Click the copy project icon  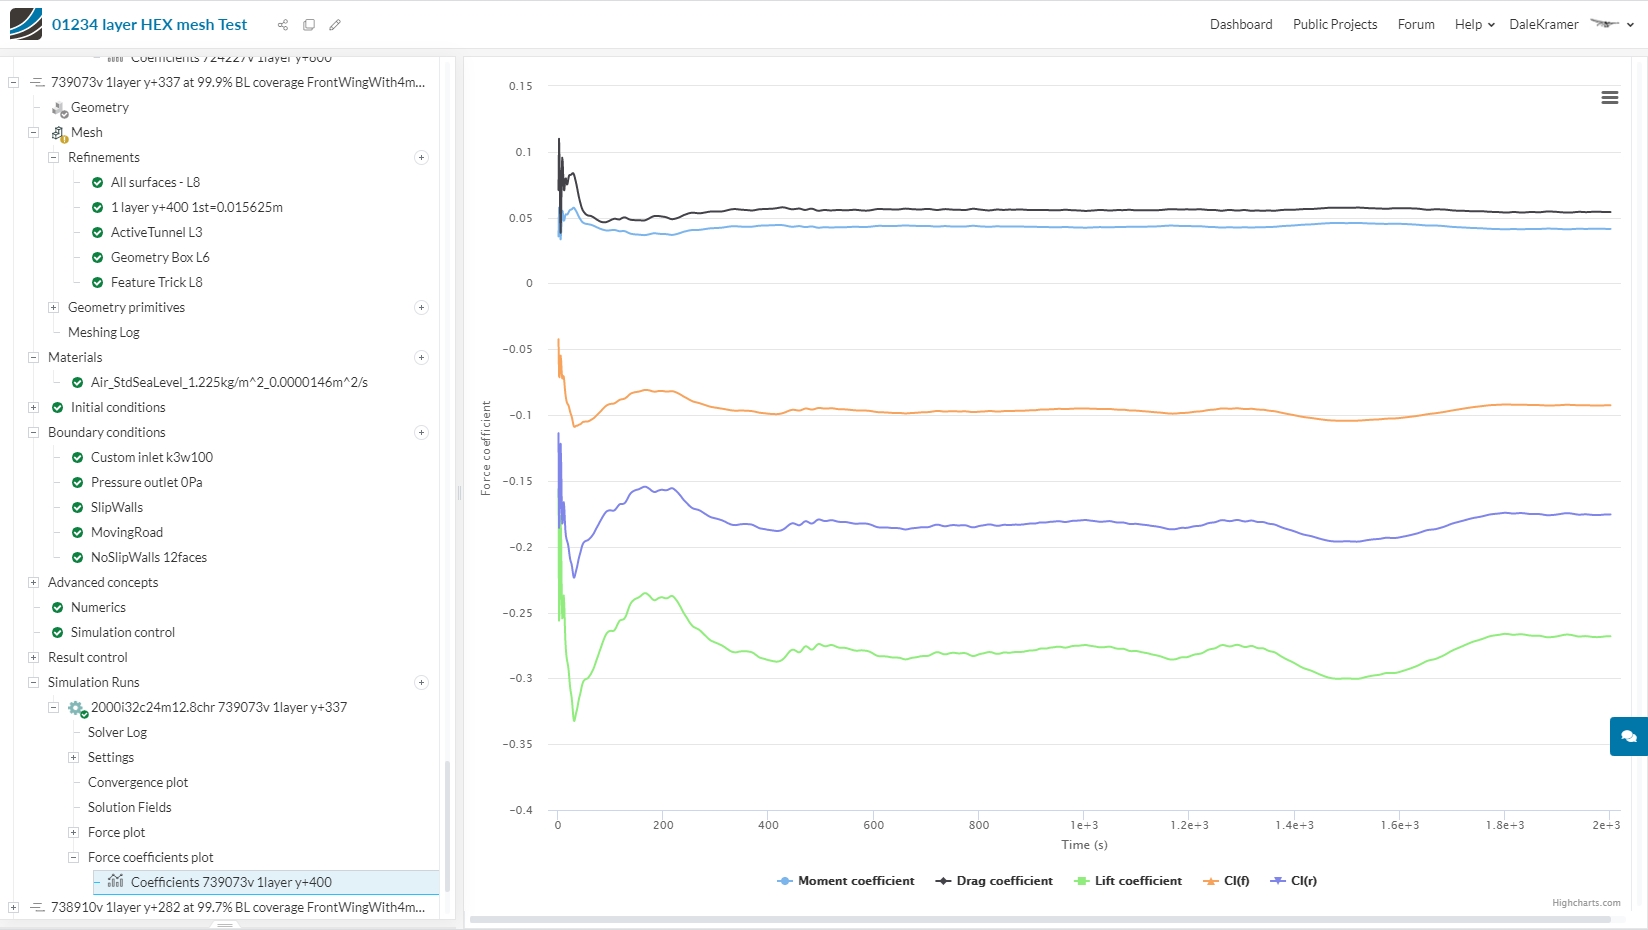[309, 25]
